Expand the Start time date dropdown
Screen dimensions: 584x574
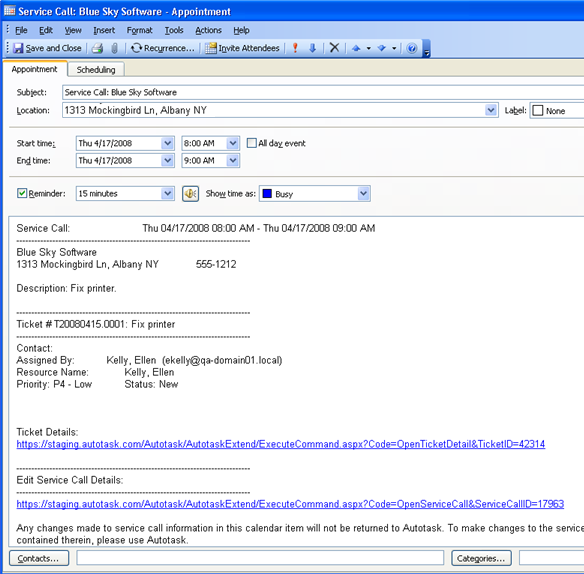click(x=168, y=143)
